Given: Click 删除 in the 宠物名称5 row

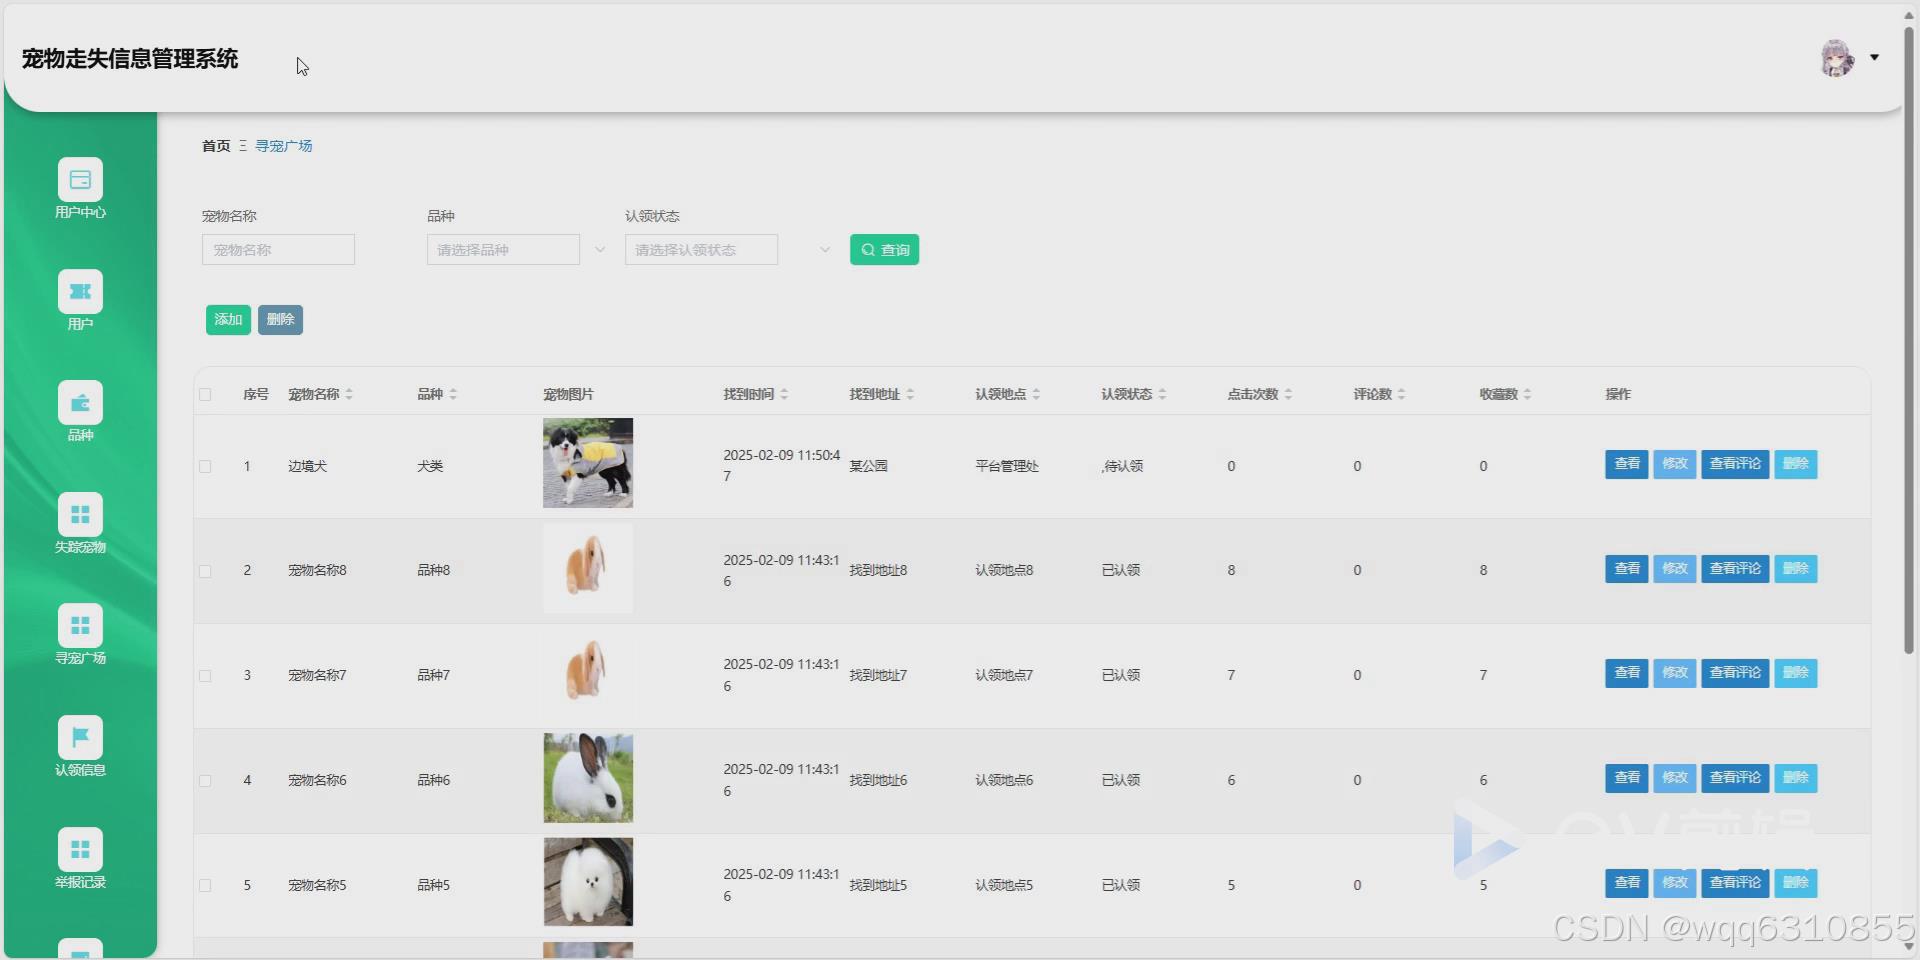Looking at the screenshot, I should [x=1796, y=883].
